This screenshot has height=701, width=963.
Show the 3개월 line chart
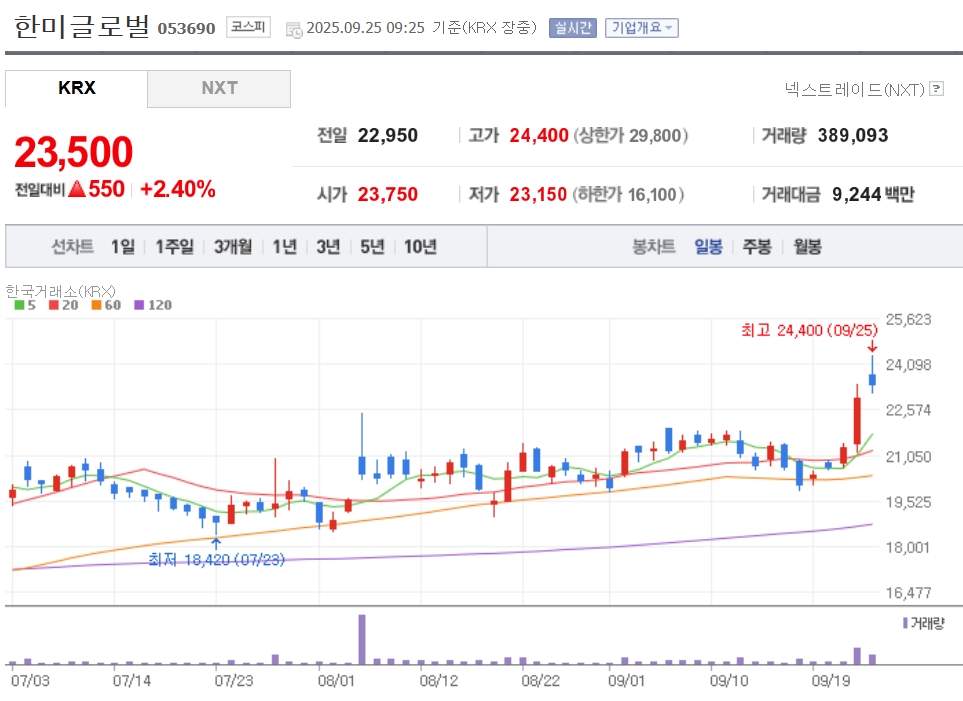(x=233, y=246)
